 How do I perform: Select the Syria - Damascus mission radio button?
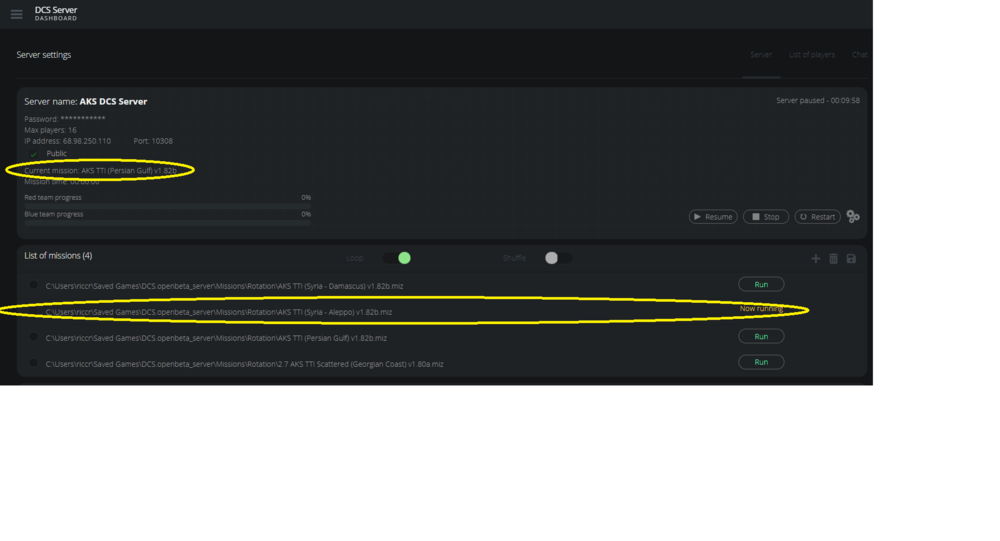[x=33, y=285]
